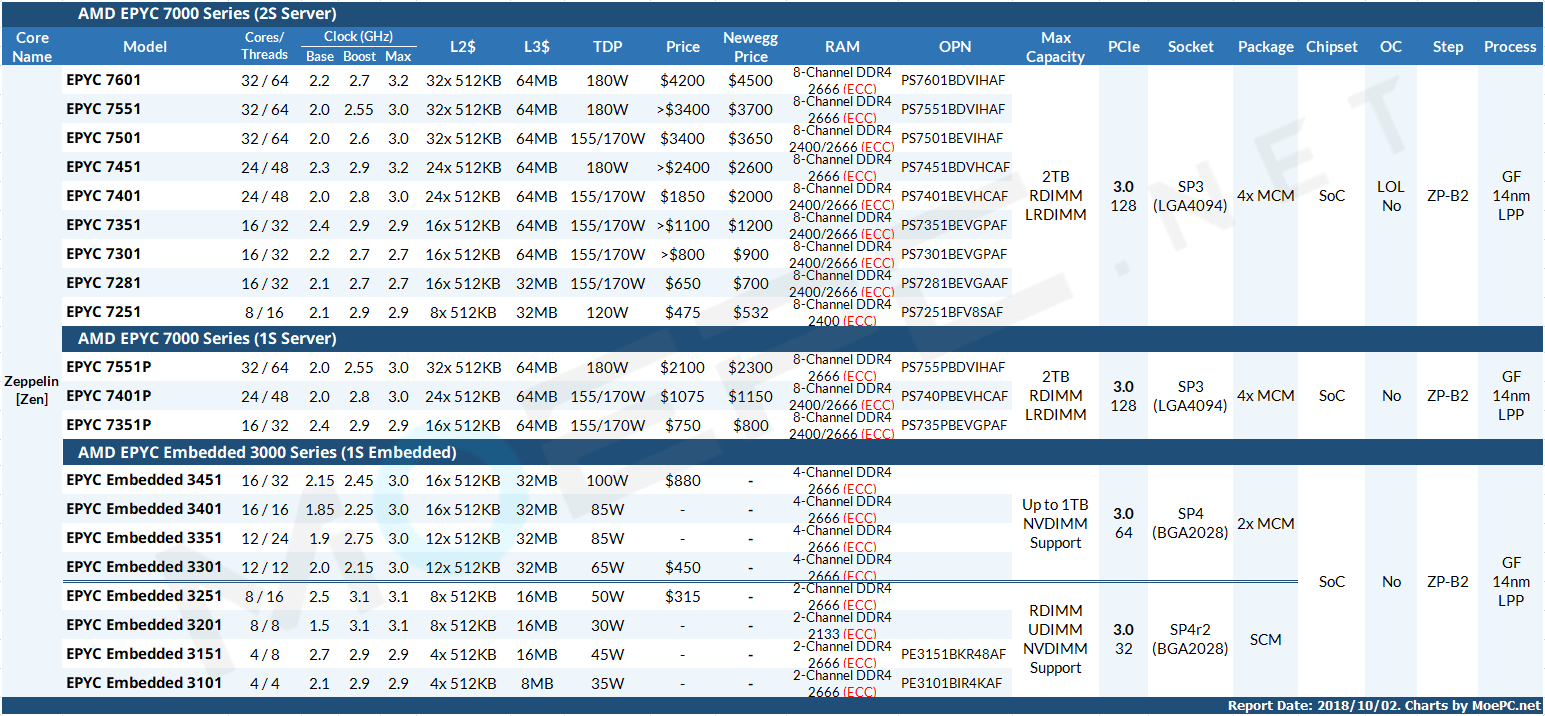Click the 120W TDP of EPYC 7251
This screenshot has width=1545, height=716.
pyautogui.click(x=608, y=313)
